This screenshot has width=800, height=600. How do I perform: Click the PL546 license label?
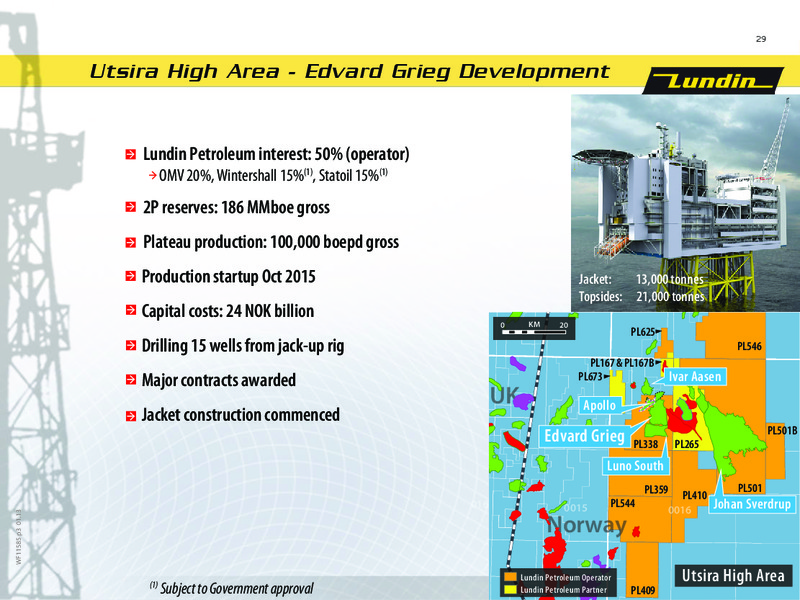coord(749,346)
